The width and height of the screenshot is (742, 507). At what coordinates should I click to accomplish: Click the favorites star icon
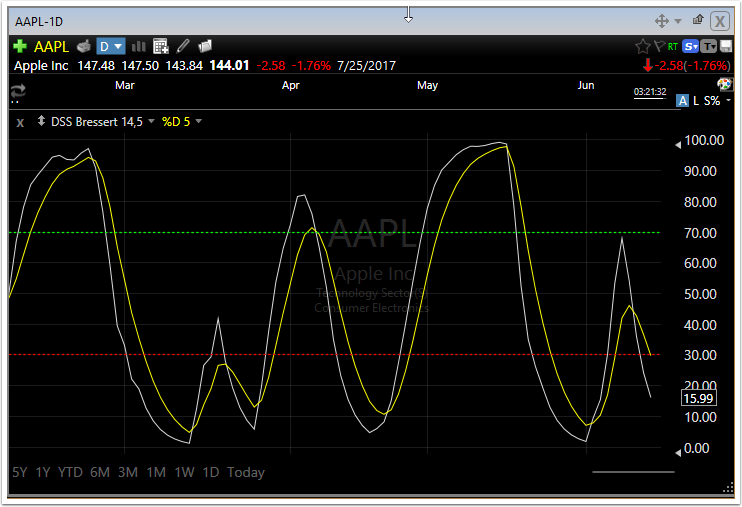tap(642, 46)
